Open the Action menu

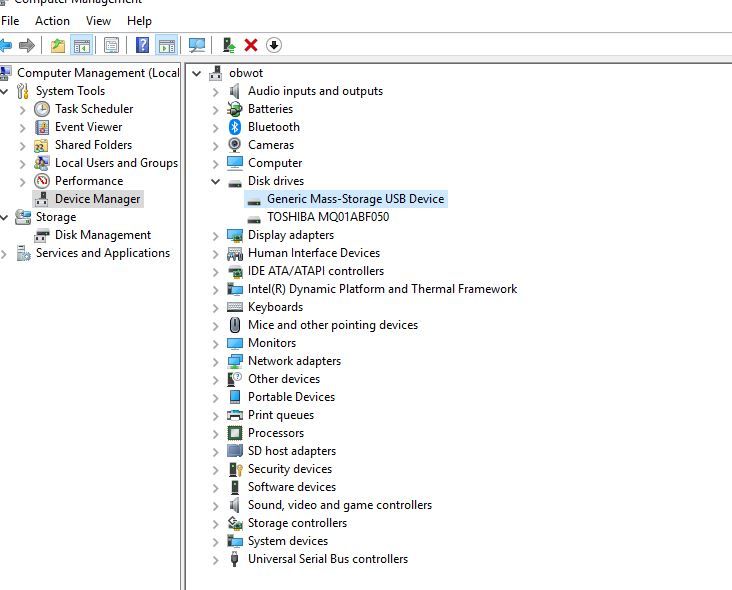(52, 20)
